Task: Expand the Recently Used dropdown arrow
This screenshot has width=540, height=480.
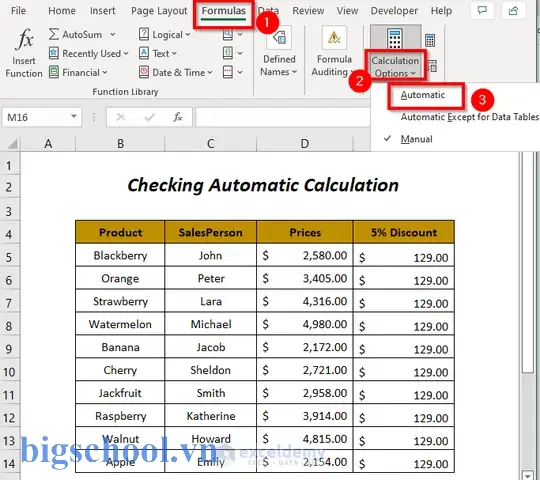Action: (x=126, y=53)
